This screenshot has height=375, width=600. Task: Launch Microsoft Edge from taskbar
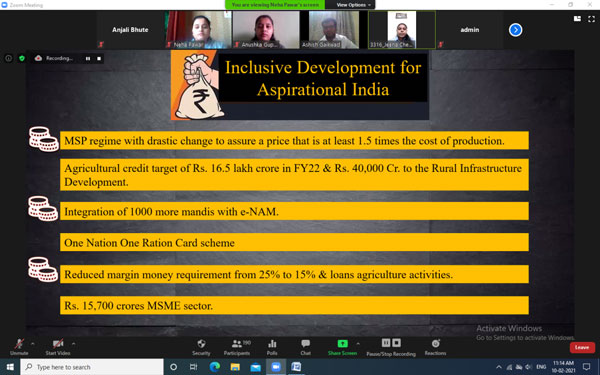215,367
